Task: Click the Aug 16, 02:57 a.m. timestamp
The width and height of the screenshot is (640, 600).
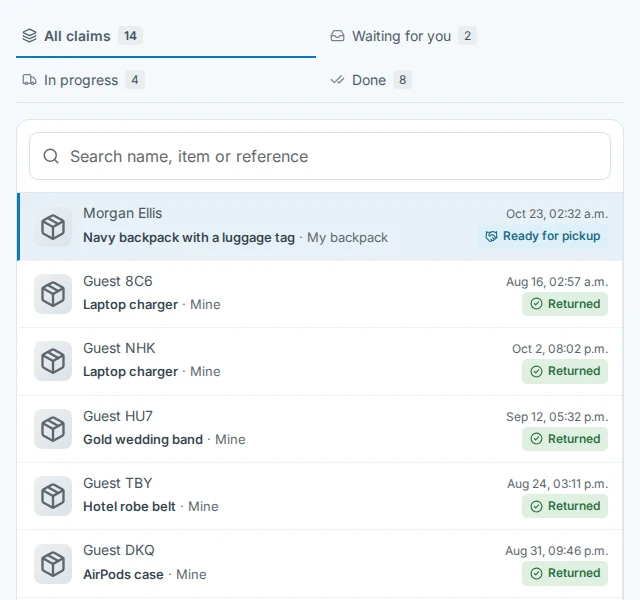Action: pos(557,282)
